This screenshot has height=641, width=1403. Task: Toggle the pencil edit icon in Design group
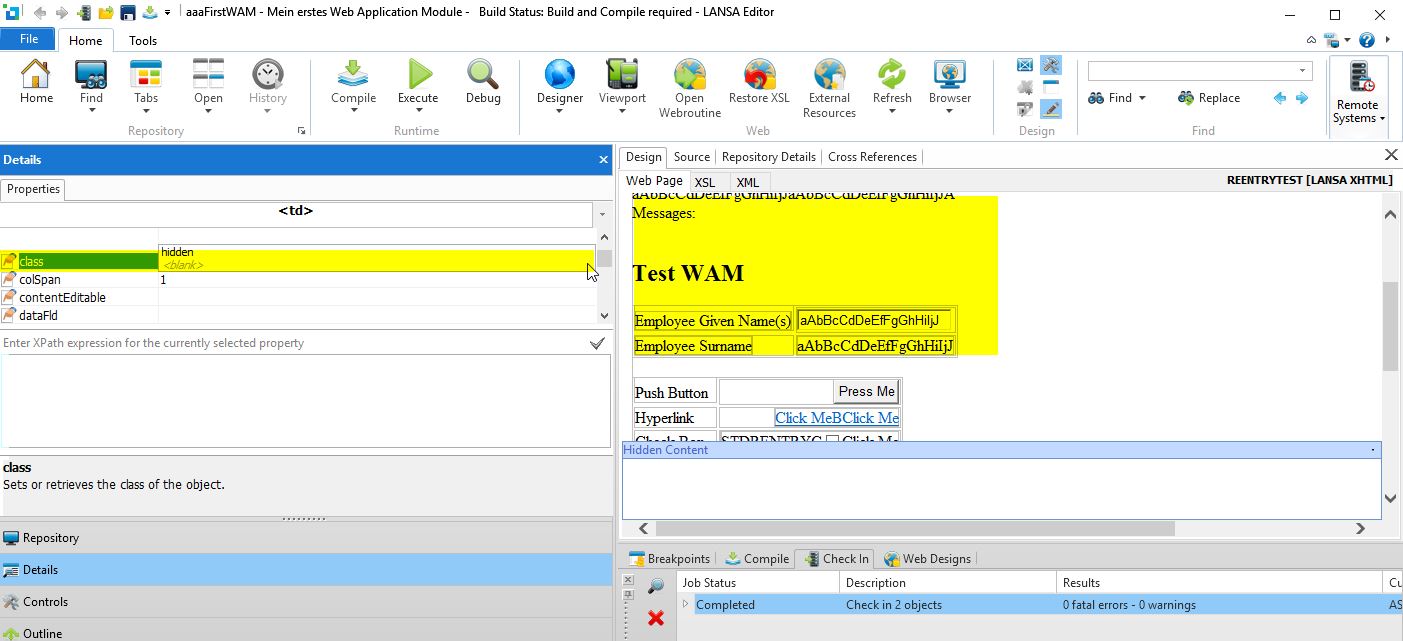coord(1050,109)
